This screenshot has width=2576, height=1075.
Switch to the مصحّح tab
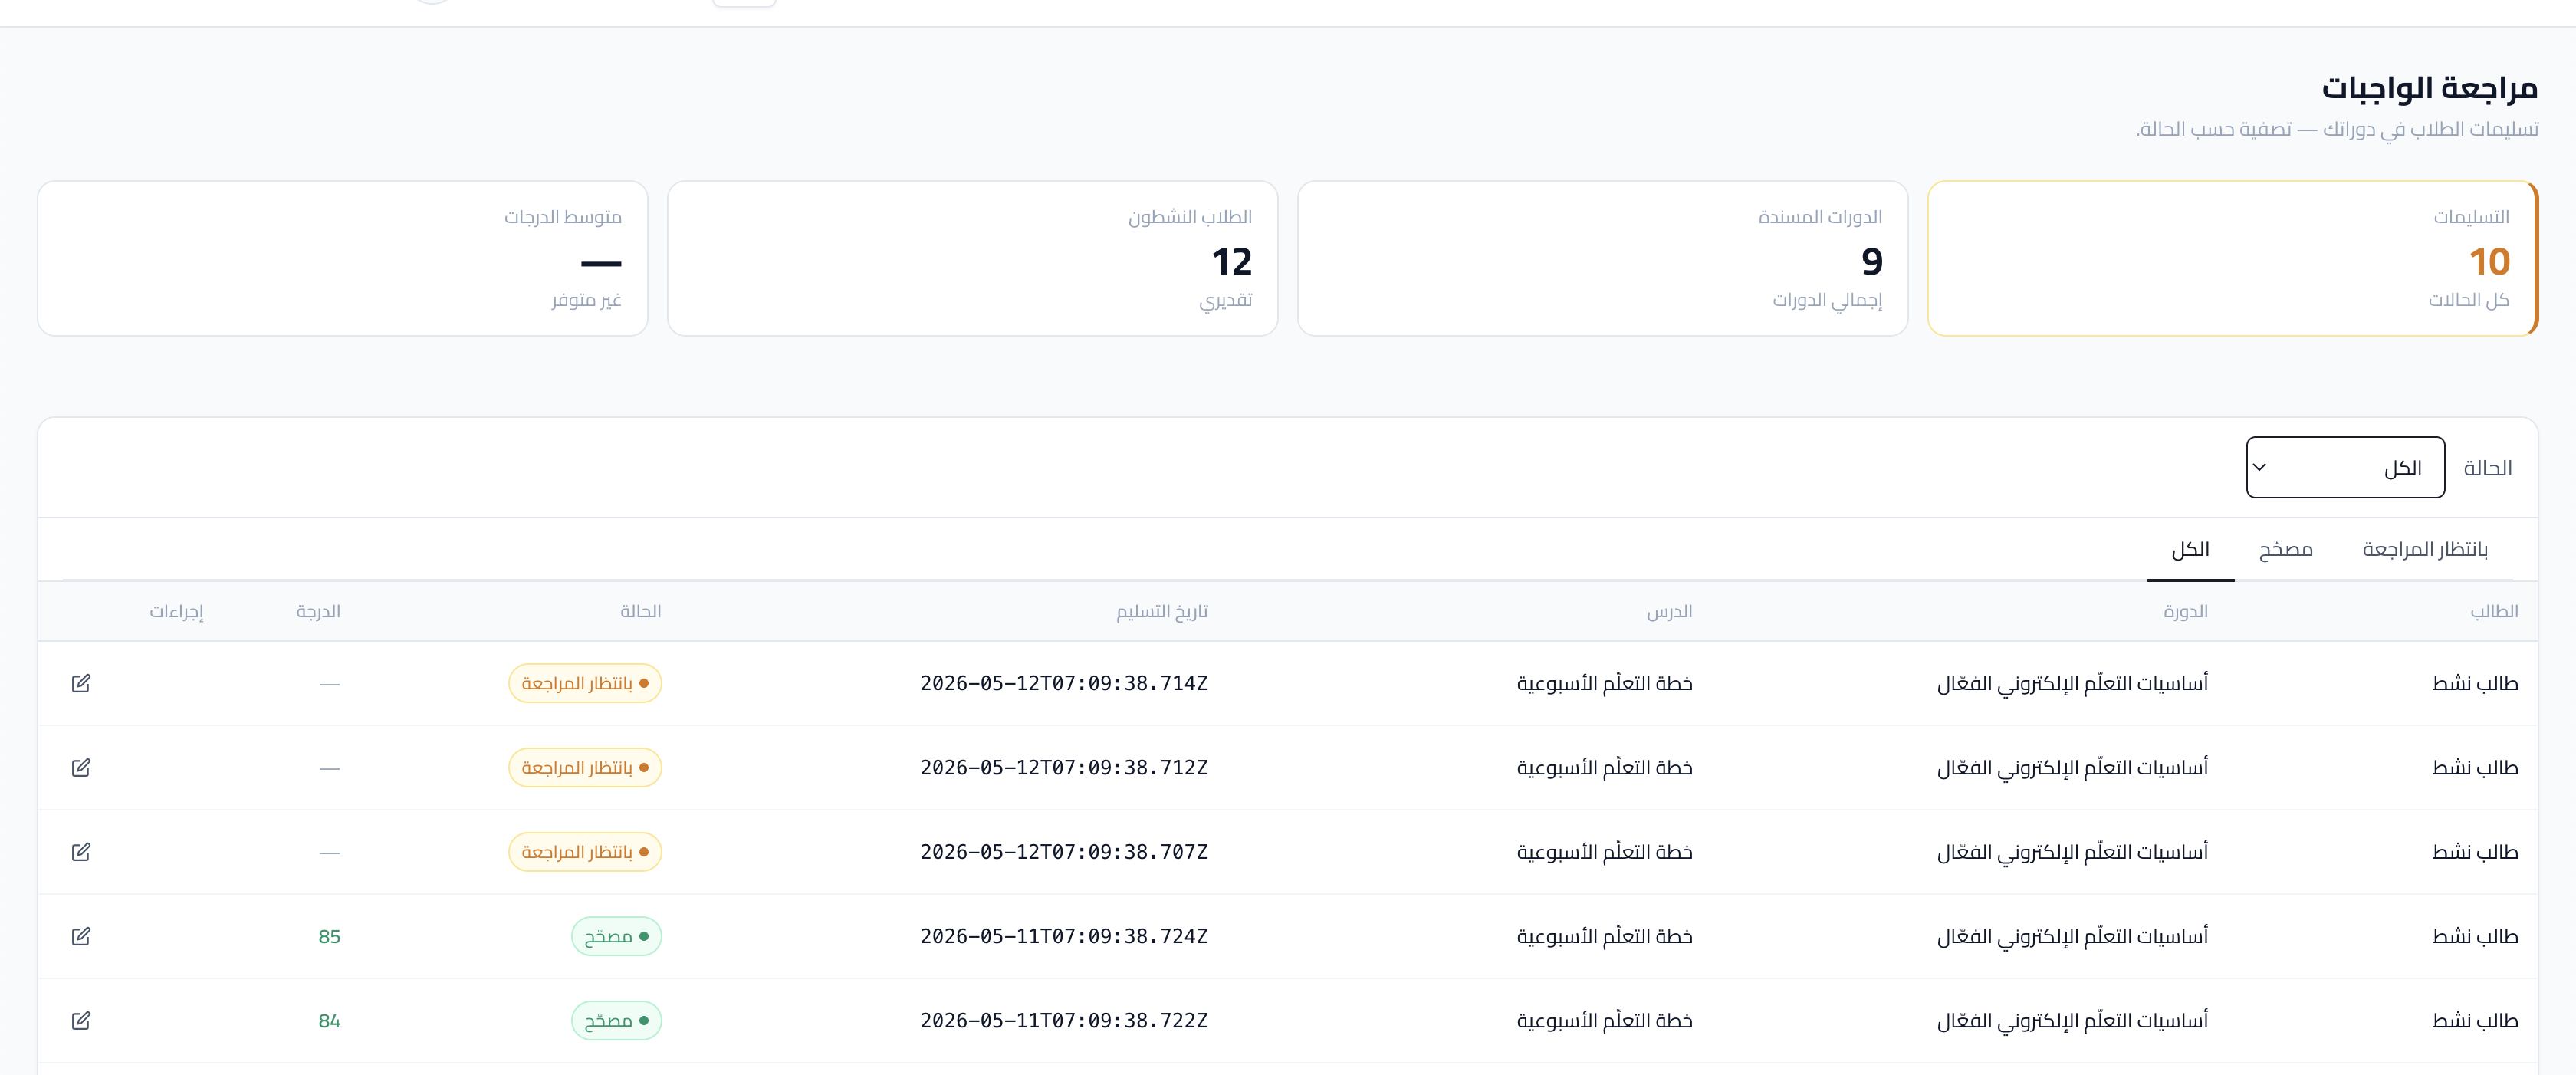click(x=2285, y=549)
